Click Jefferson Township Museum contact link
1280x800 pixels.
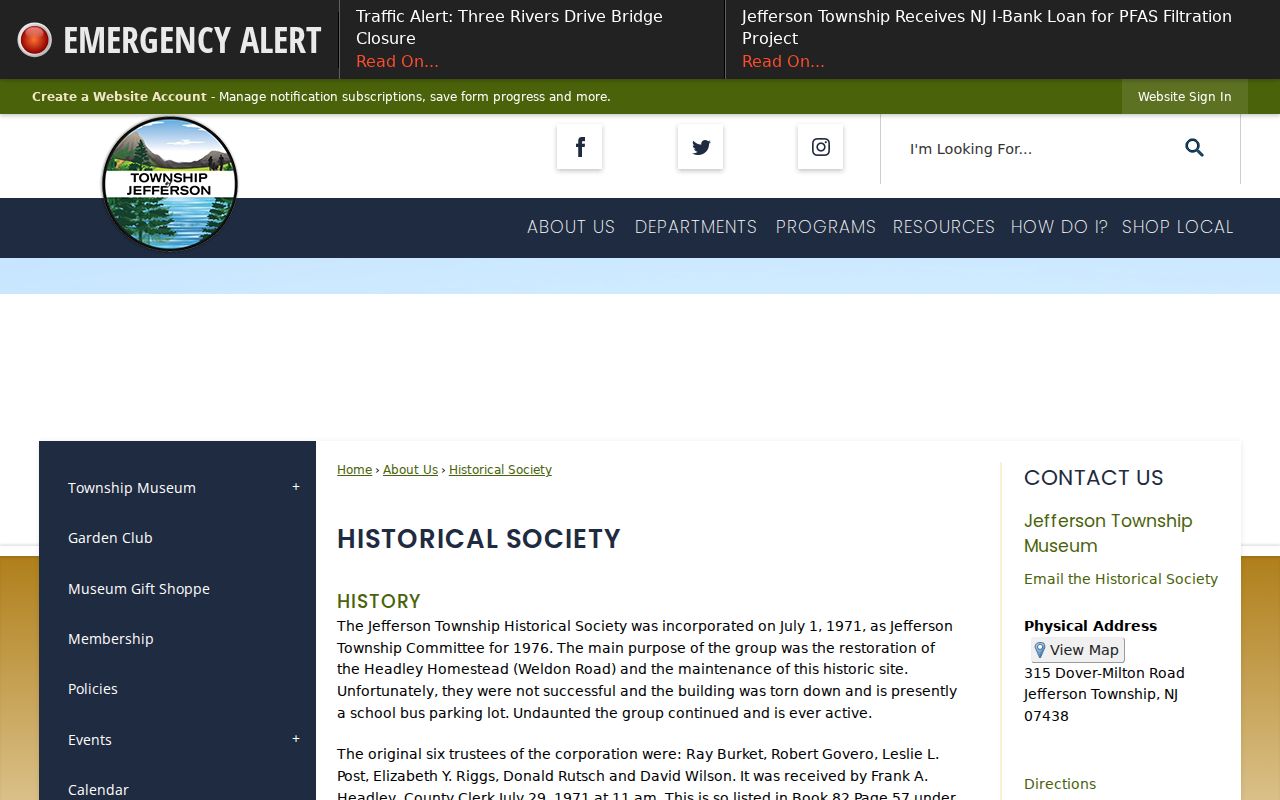pyautogui.click(x=1108, y=533)
